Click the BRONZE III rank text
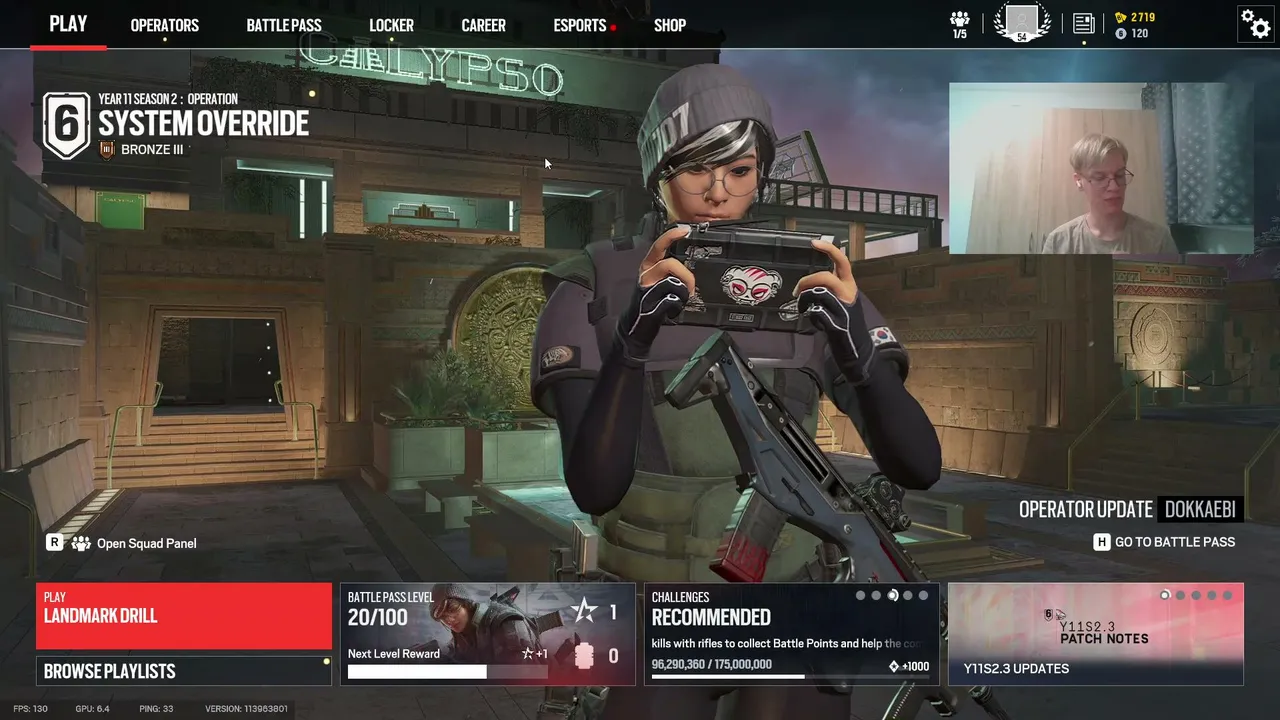This screenshot has height=720, width=1280. (x=152, y=150)
